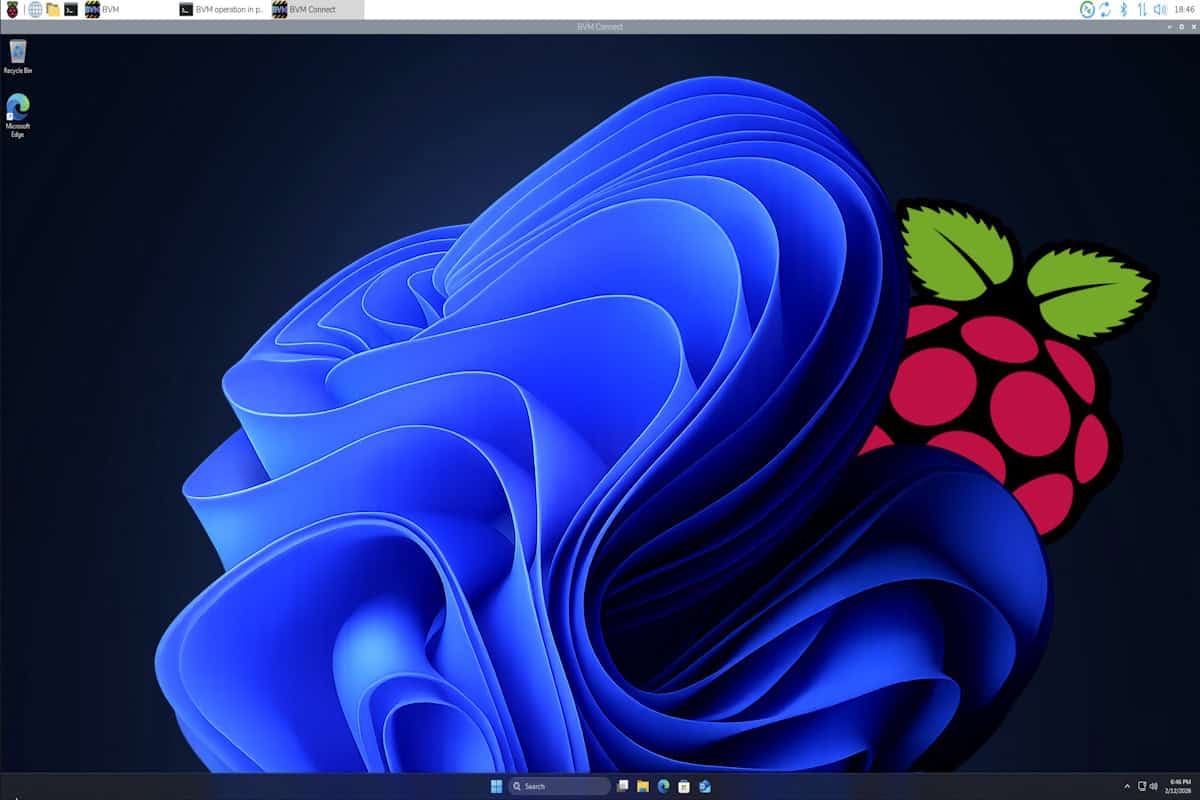This screenshot has width=1200, height=800.
Task: Open the Recycle Bin desktop icon
Action: [x=17, y=56]
